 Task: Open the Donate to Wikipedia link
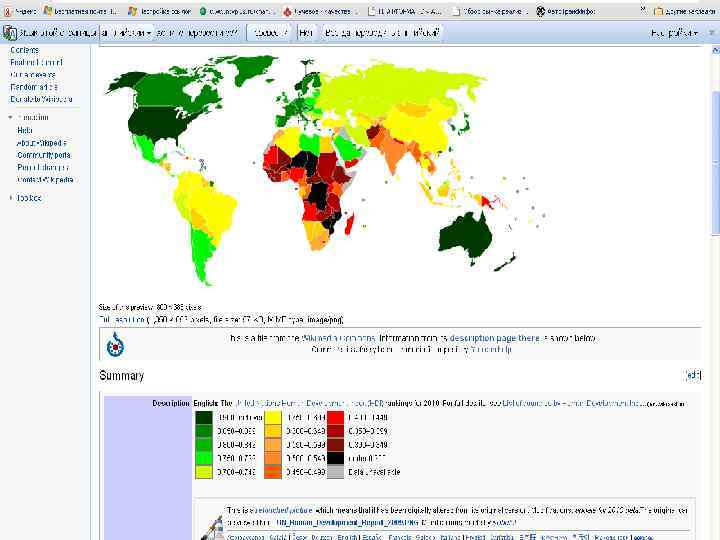[x=41, y=99]
